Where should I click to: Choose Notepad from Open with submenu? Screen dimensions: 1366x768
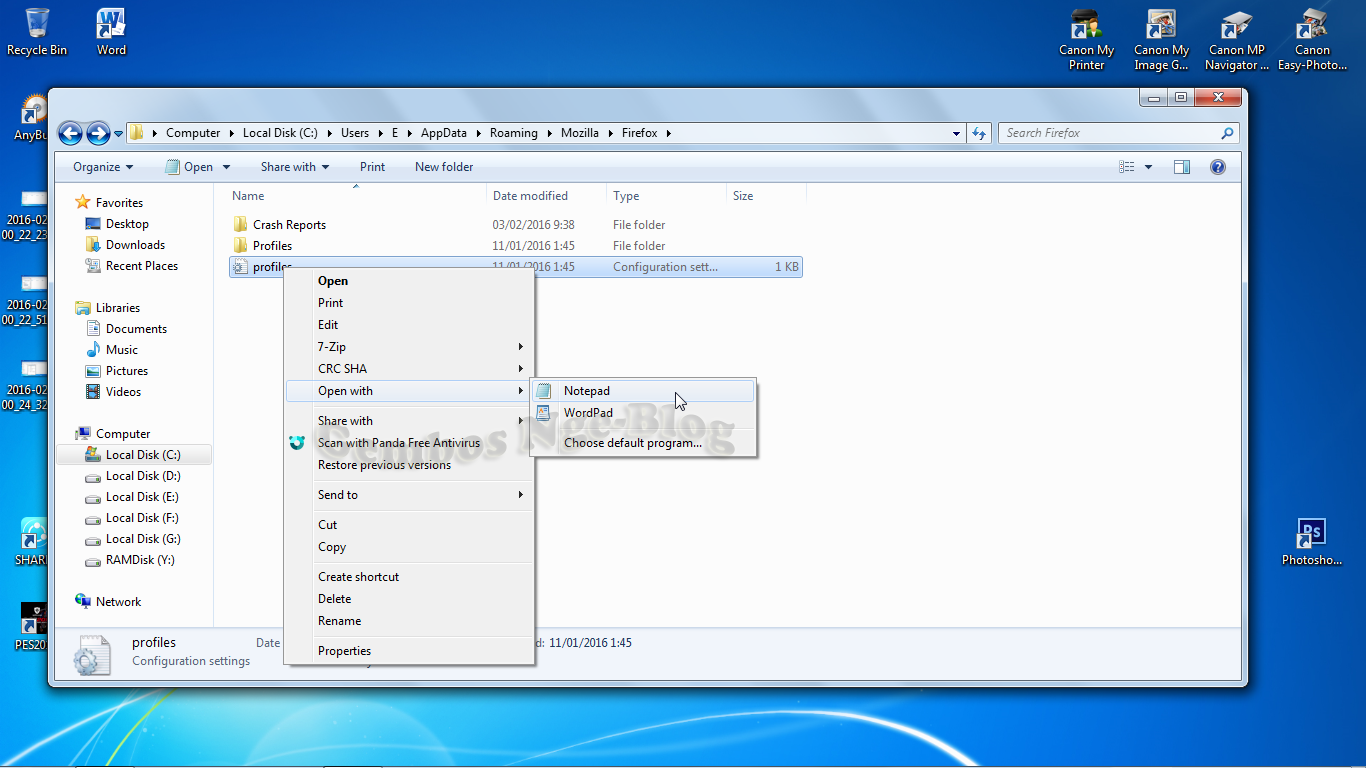(x=643, y=391)
